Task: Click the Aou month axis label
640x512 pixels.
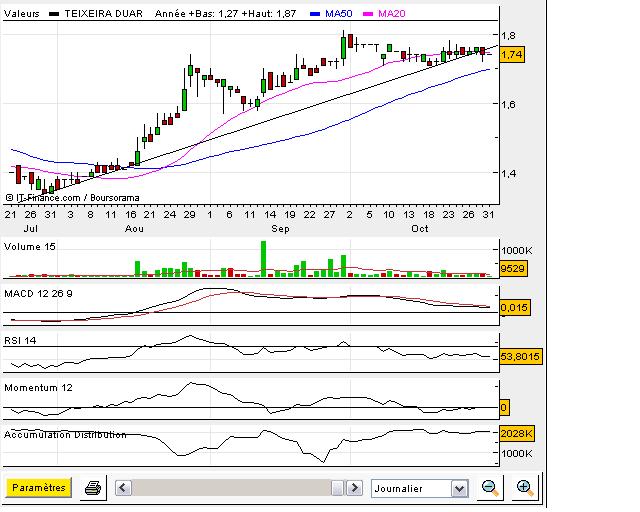Action: point(134,229)
